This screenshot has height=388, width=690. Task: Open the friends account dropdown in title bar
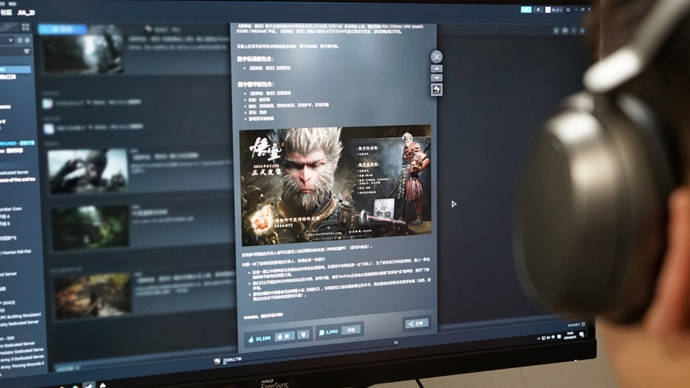pyautogui.click(x=553, y=10)
